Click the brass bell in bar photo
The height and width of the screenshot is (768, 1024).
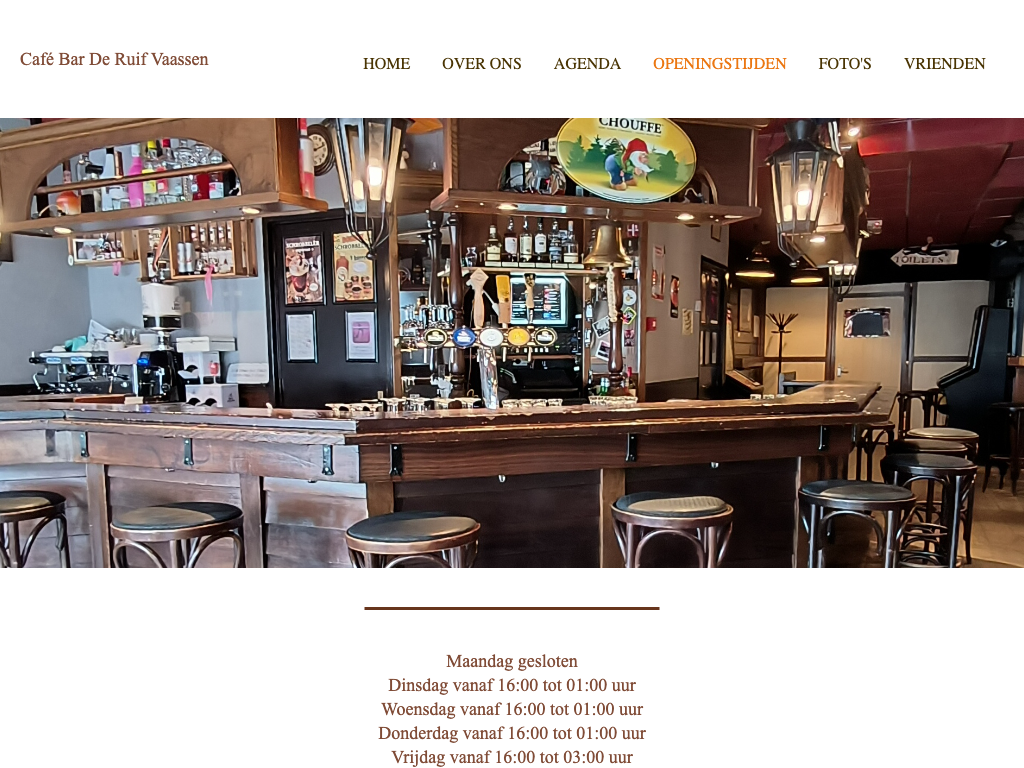point(607,245)
